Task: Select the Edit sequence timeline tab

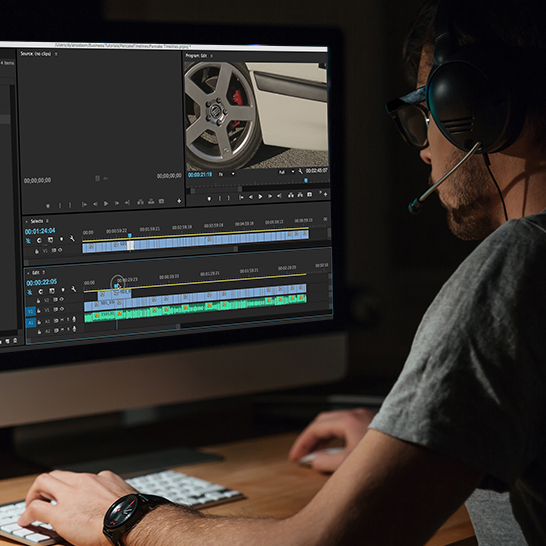Action: [x=36, y=273]
